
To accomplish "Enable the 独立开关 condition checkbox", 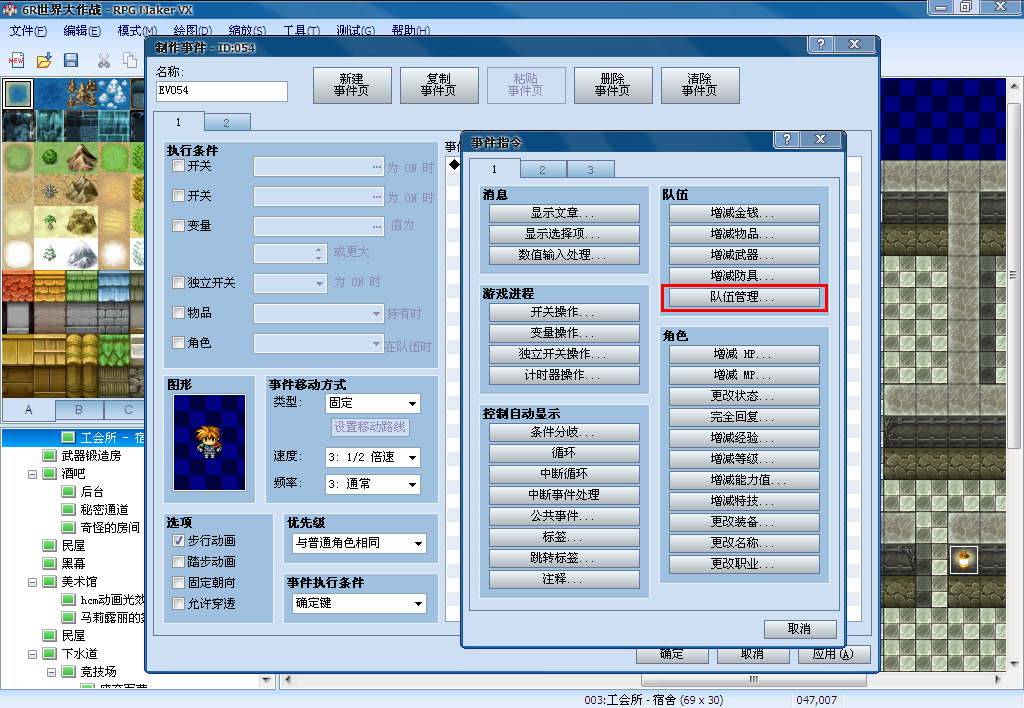I will pyautogui.click(x=178, y=282).
